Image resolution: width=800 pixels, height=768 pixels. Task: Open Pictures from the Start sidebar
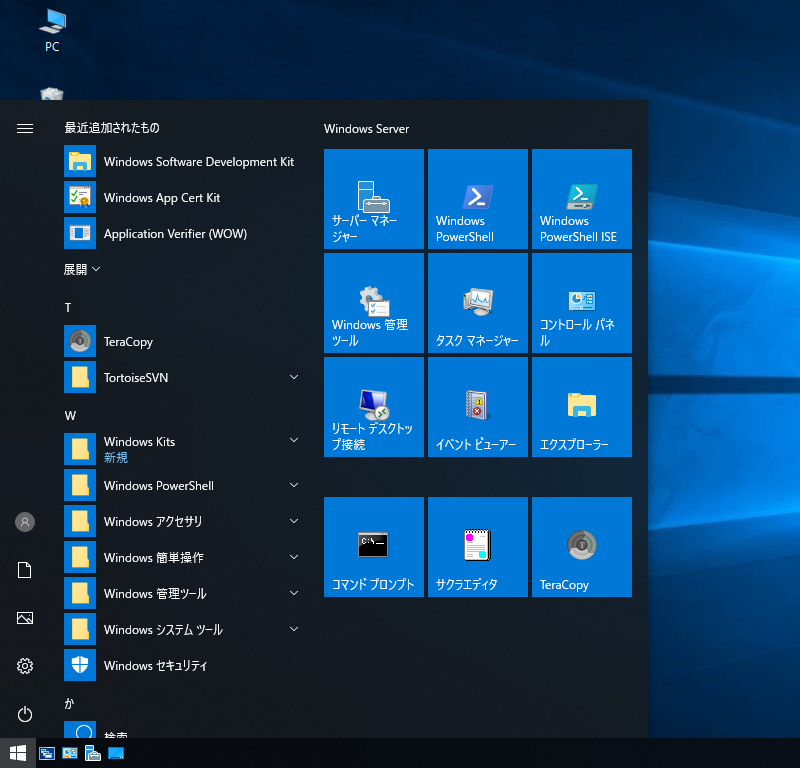[24, 618]
